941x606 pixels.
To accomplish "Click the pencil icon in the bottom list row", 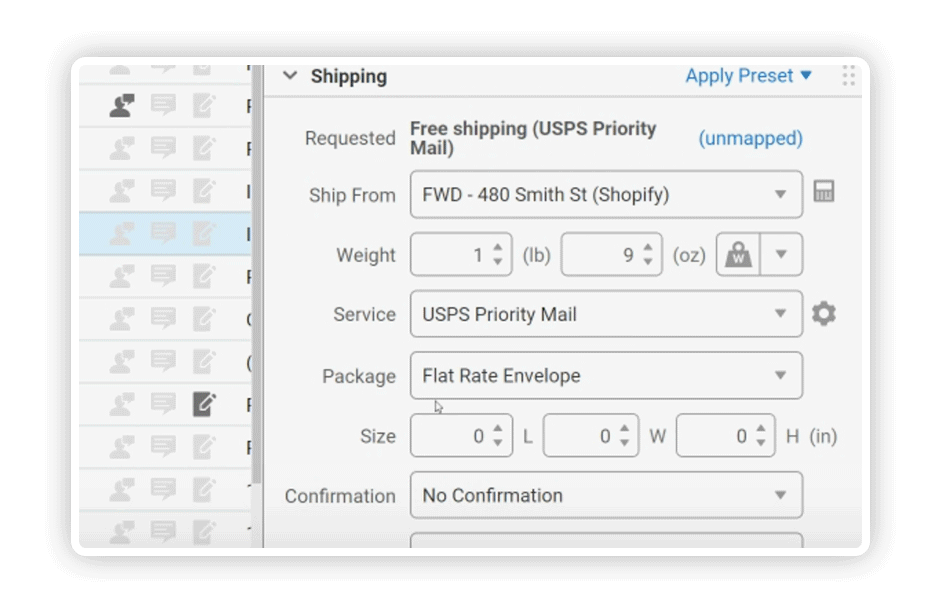I will [x=205, y=532].
